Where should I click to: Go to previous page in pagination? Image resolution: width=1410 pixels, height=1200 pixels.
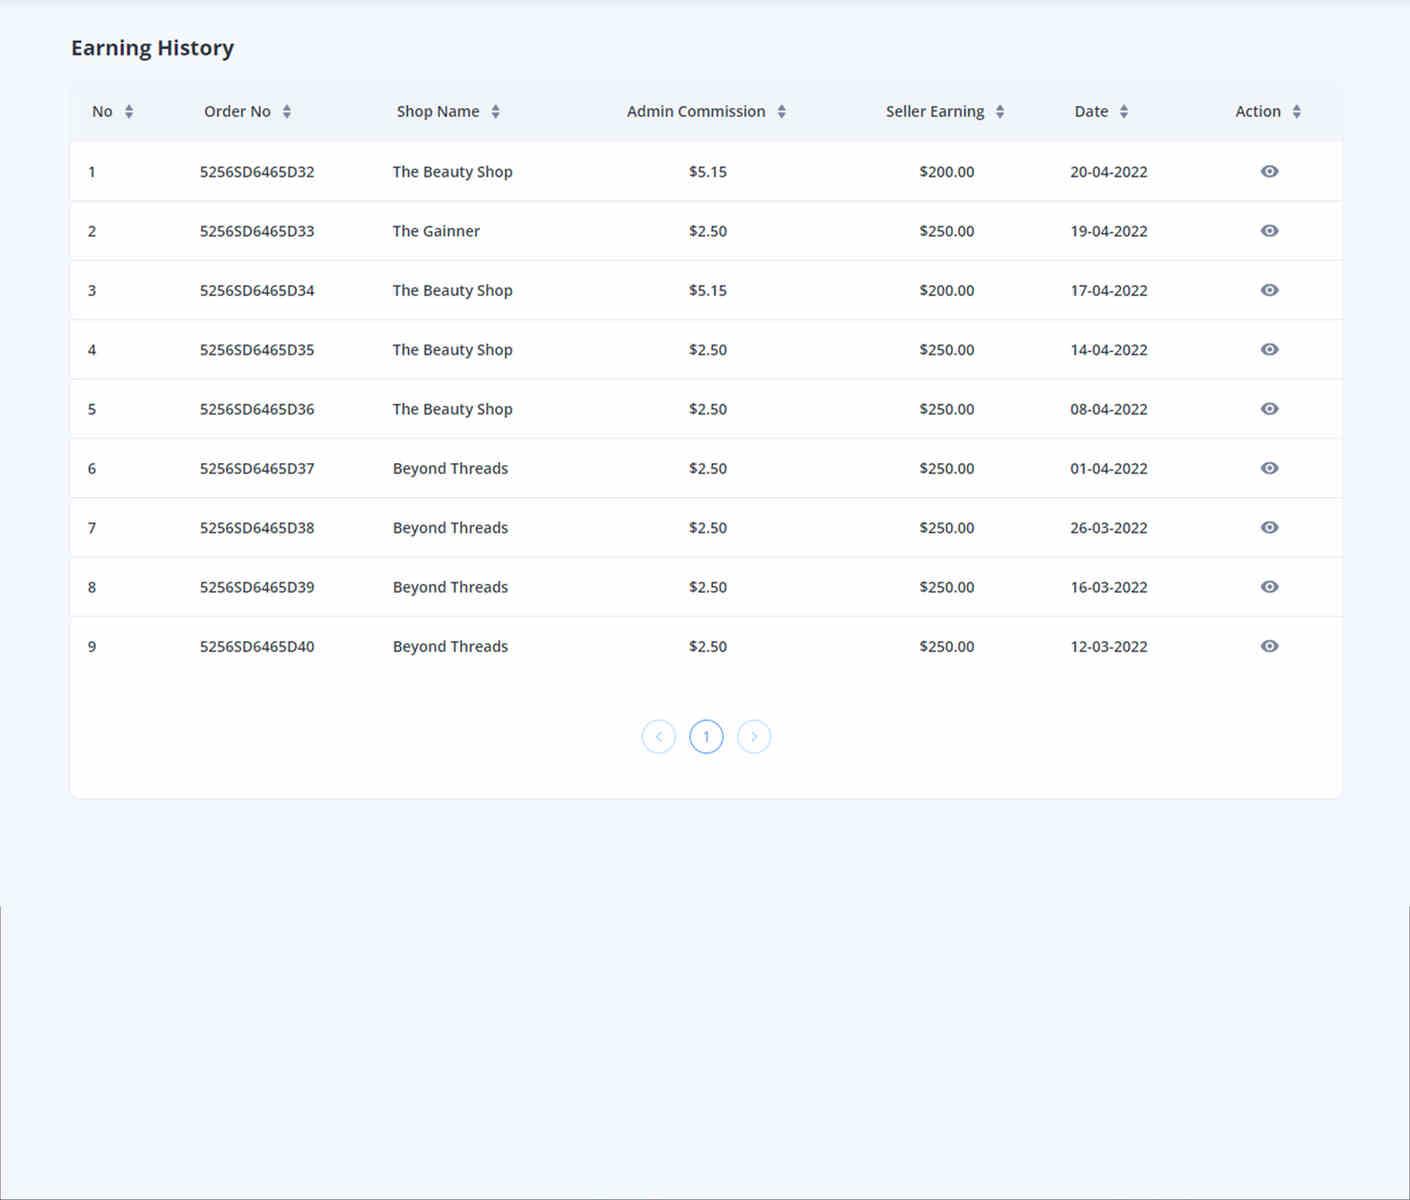click(658, 737)
